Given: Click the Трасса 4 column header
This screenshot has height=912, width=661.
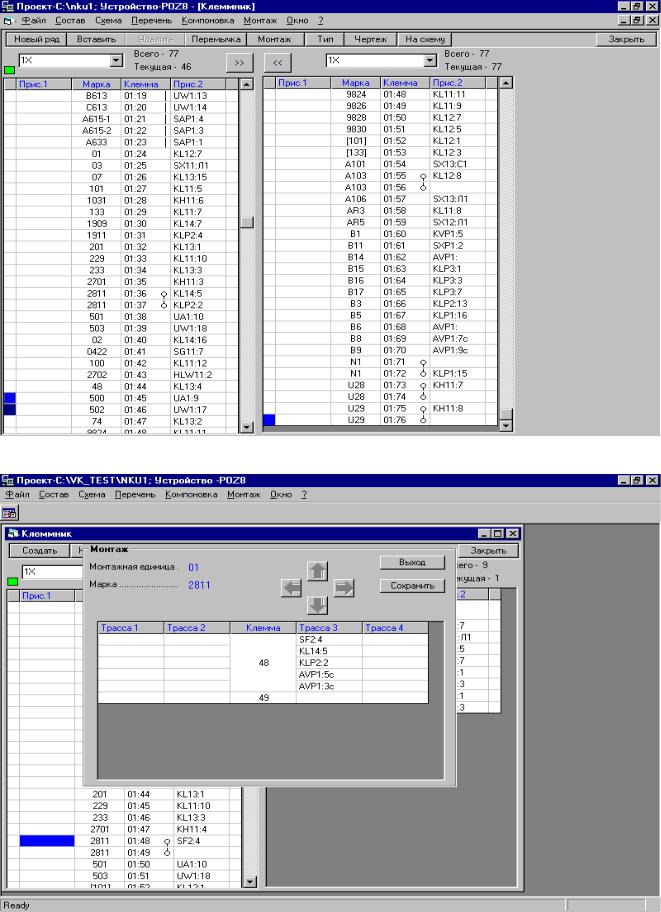Looking at the screenshot, I should tap(395, 628).
